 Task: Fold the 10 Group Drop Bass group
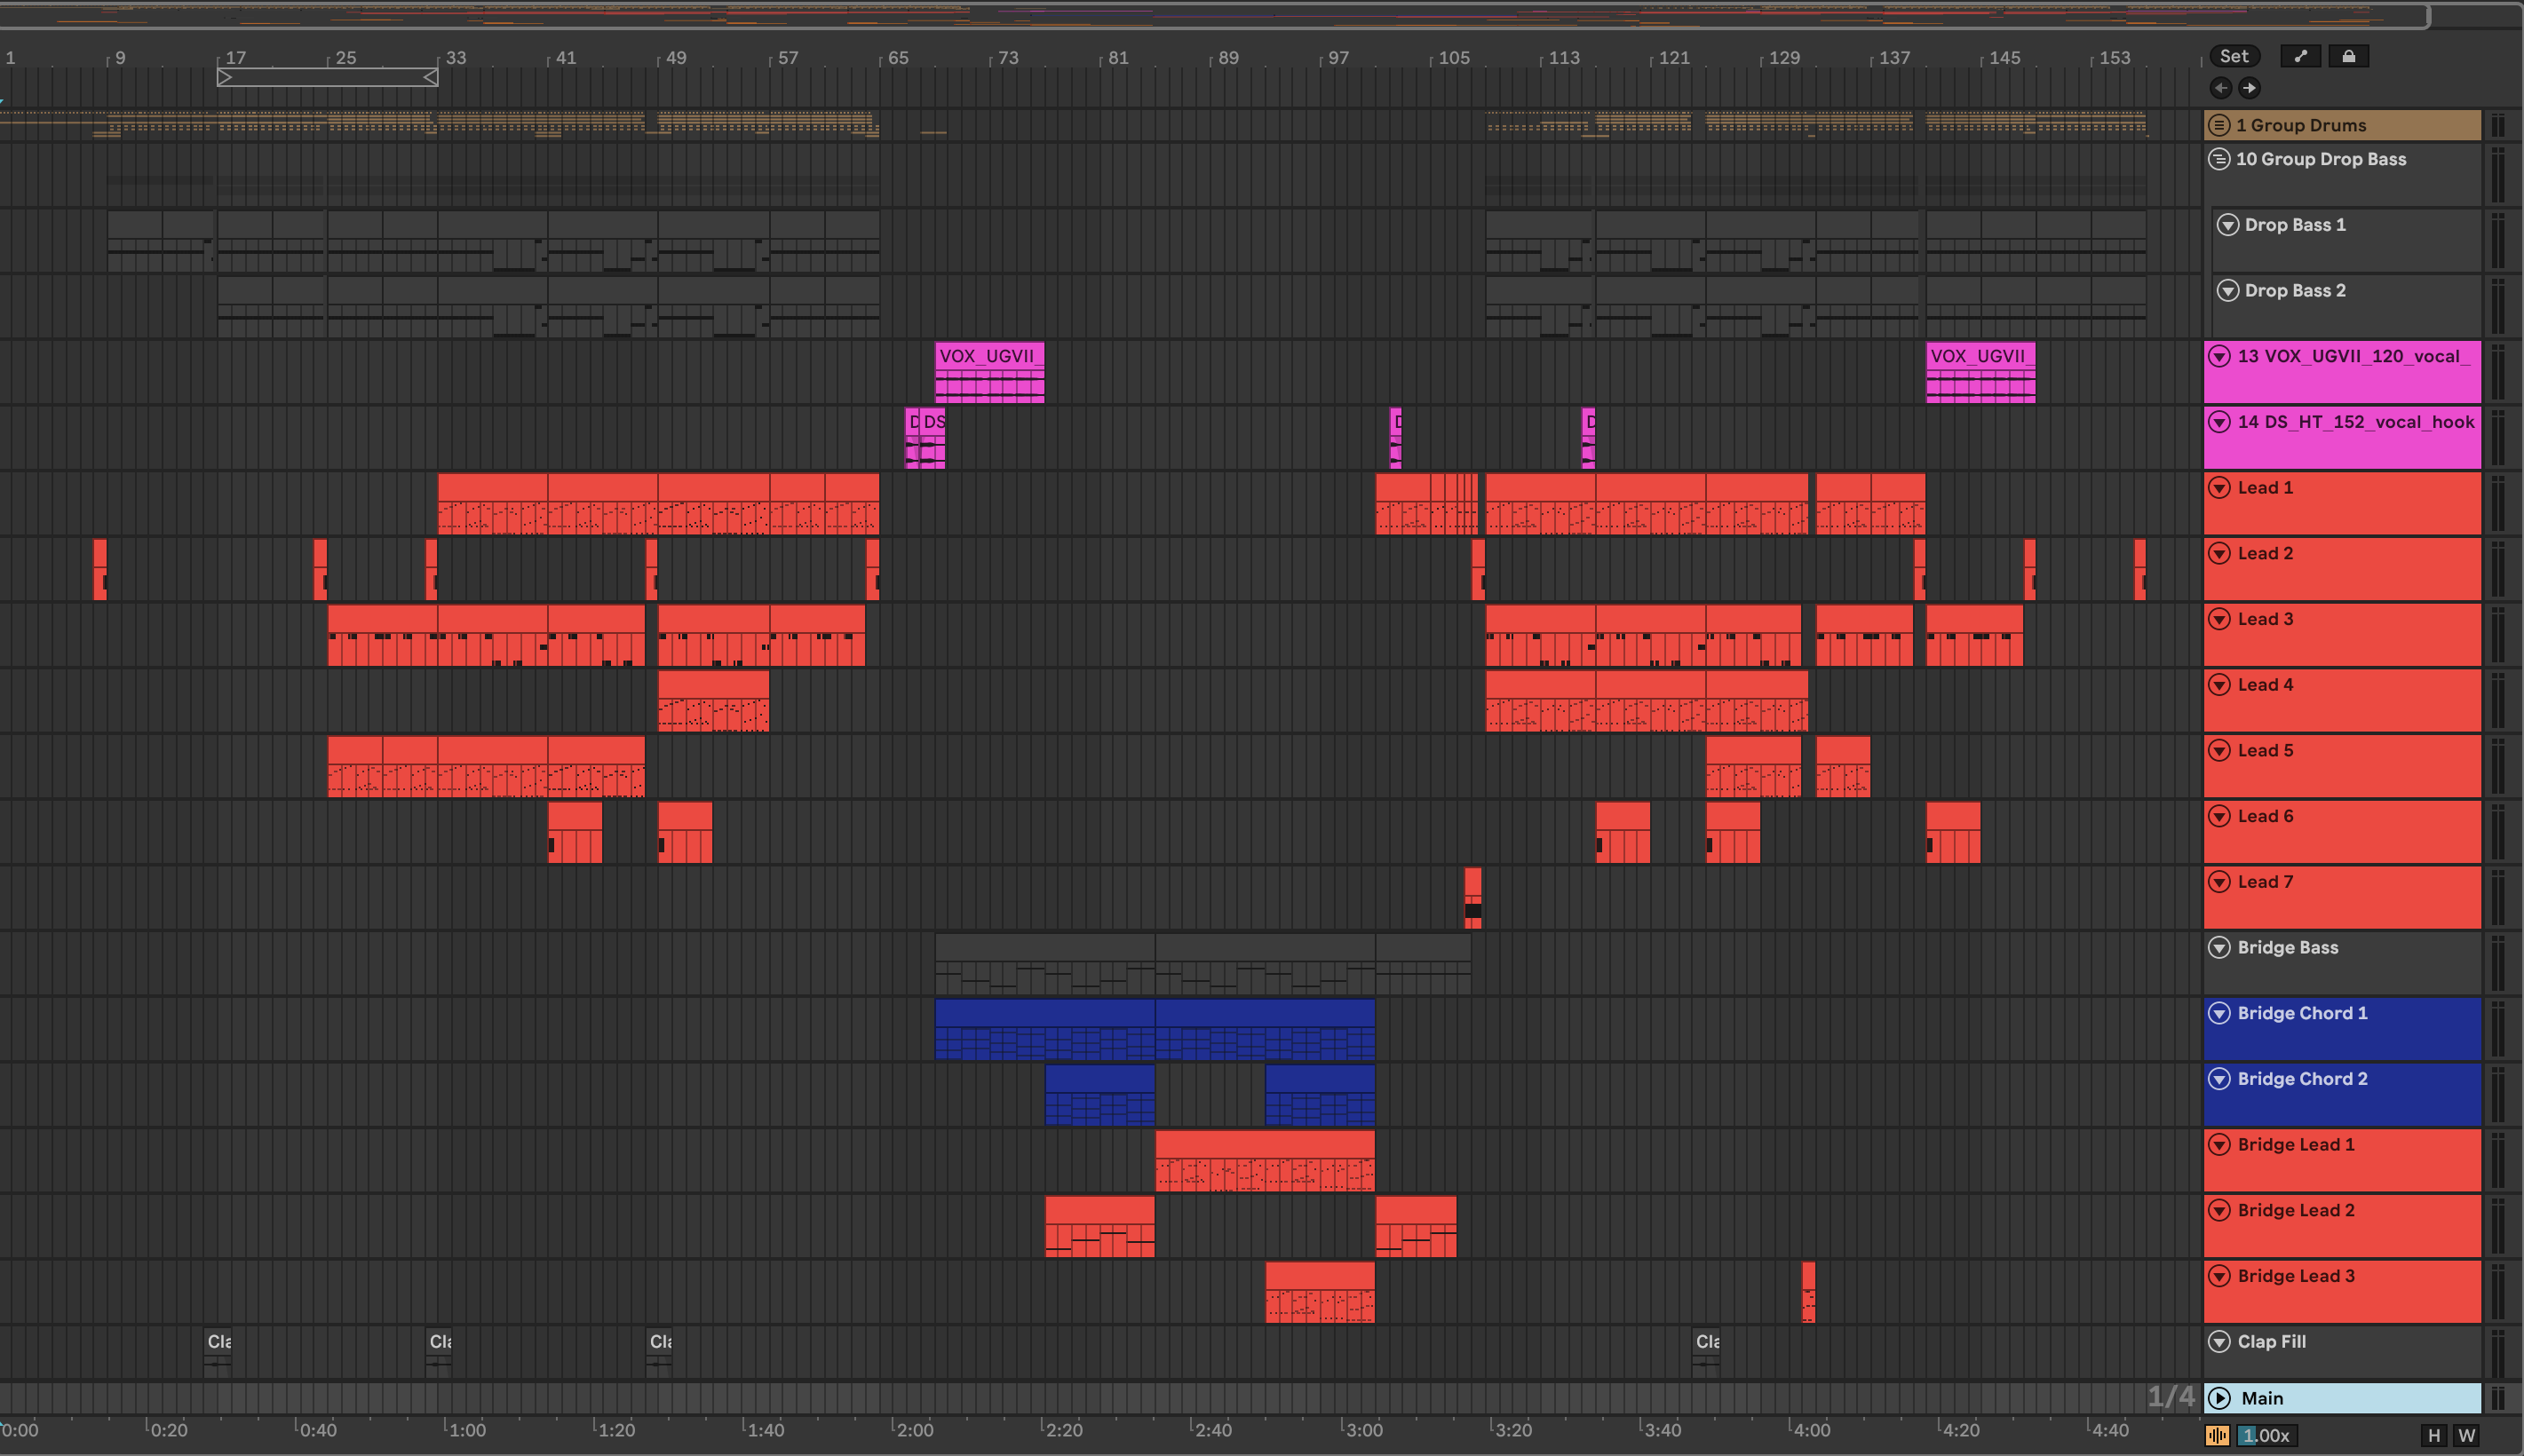2219,159
